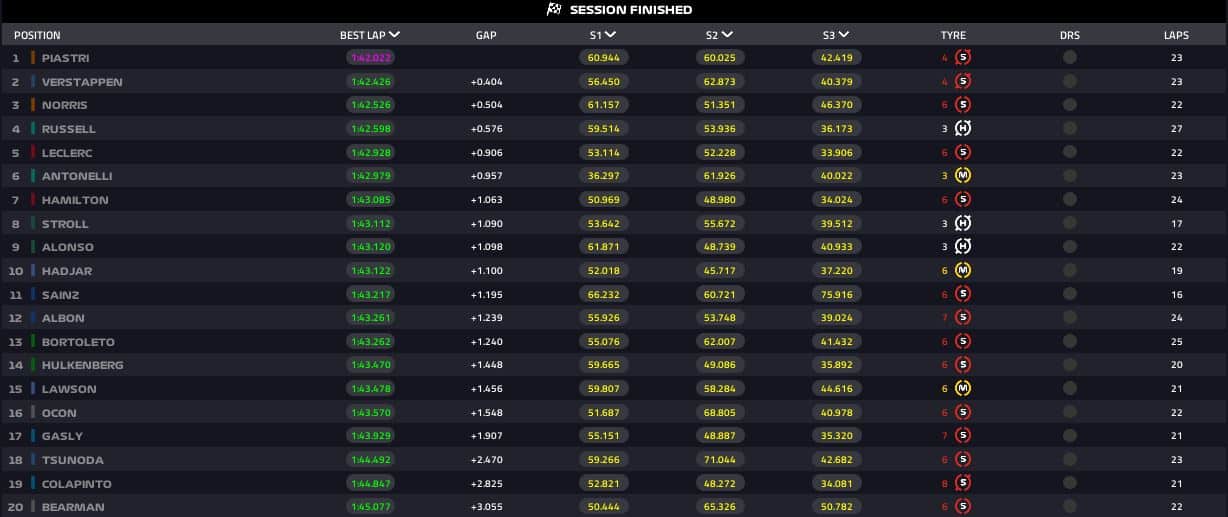This screenshot has height=517, width=1228.
Task: Select driver name Hulkenberg
Action: point(83,365)
